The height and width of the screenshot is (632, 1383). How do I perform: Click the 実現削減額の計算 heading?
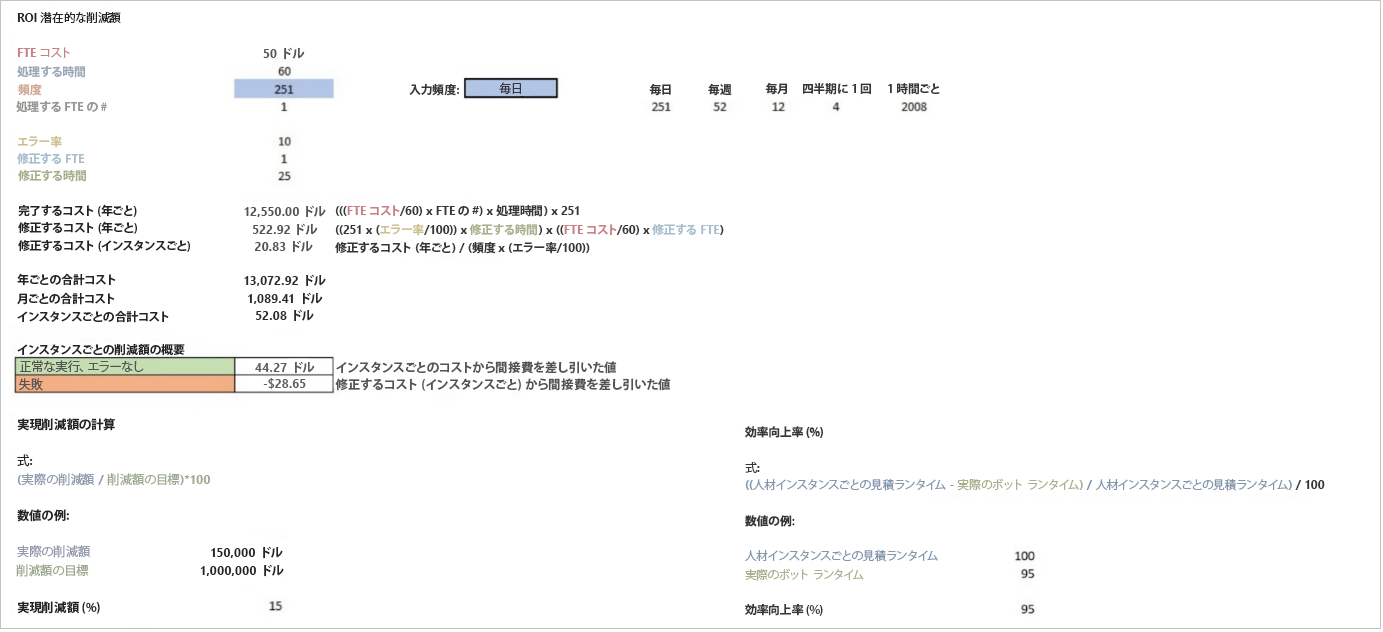(66, 425)
